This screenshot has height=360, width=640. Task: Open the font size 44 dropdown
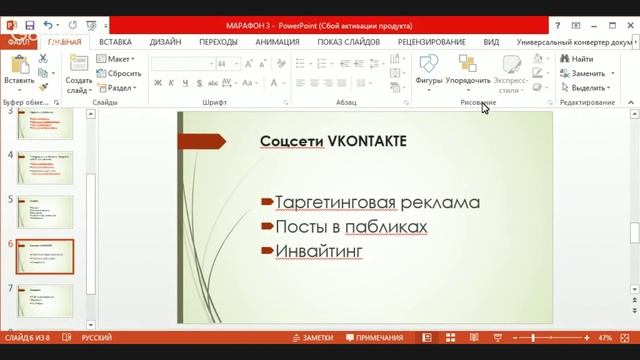point(236,64)
